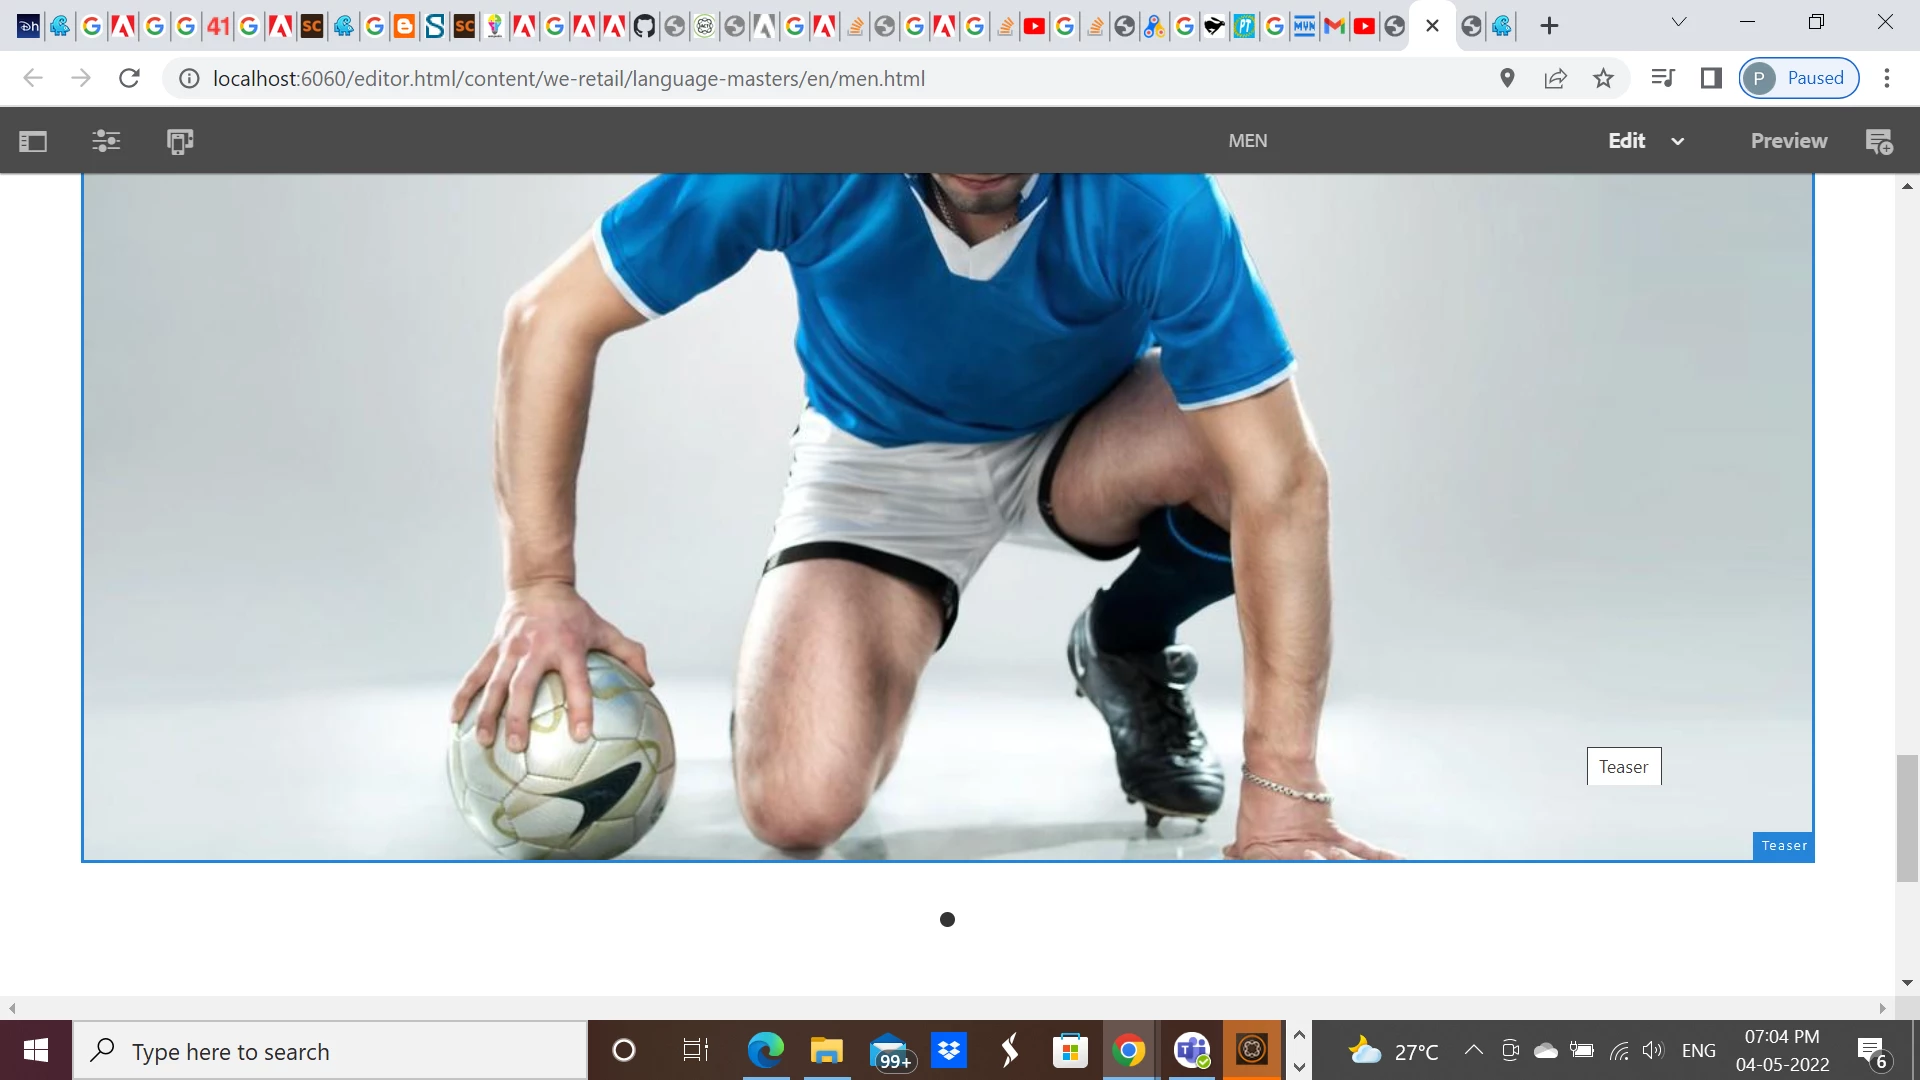Image resolution: width=1920 pixels, height=1080 pixels.
Task: Click the vertical page scrollbar thumb
Action: click(x=1906, y=818)
